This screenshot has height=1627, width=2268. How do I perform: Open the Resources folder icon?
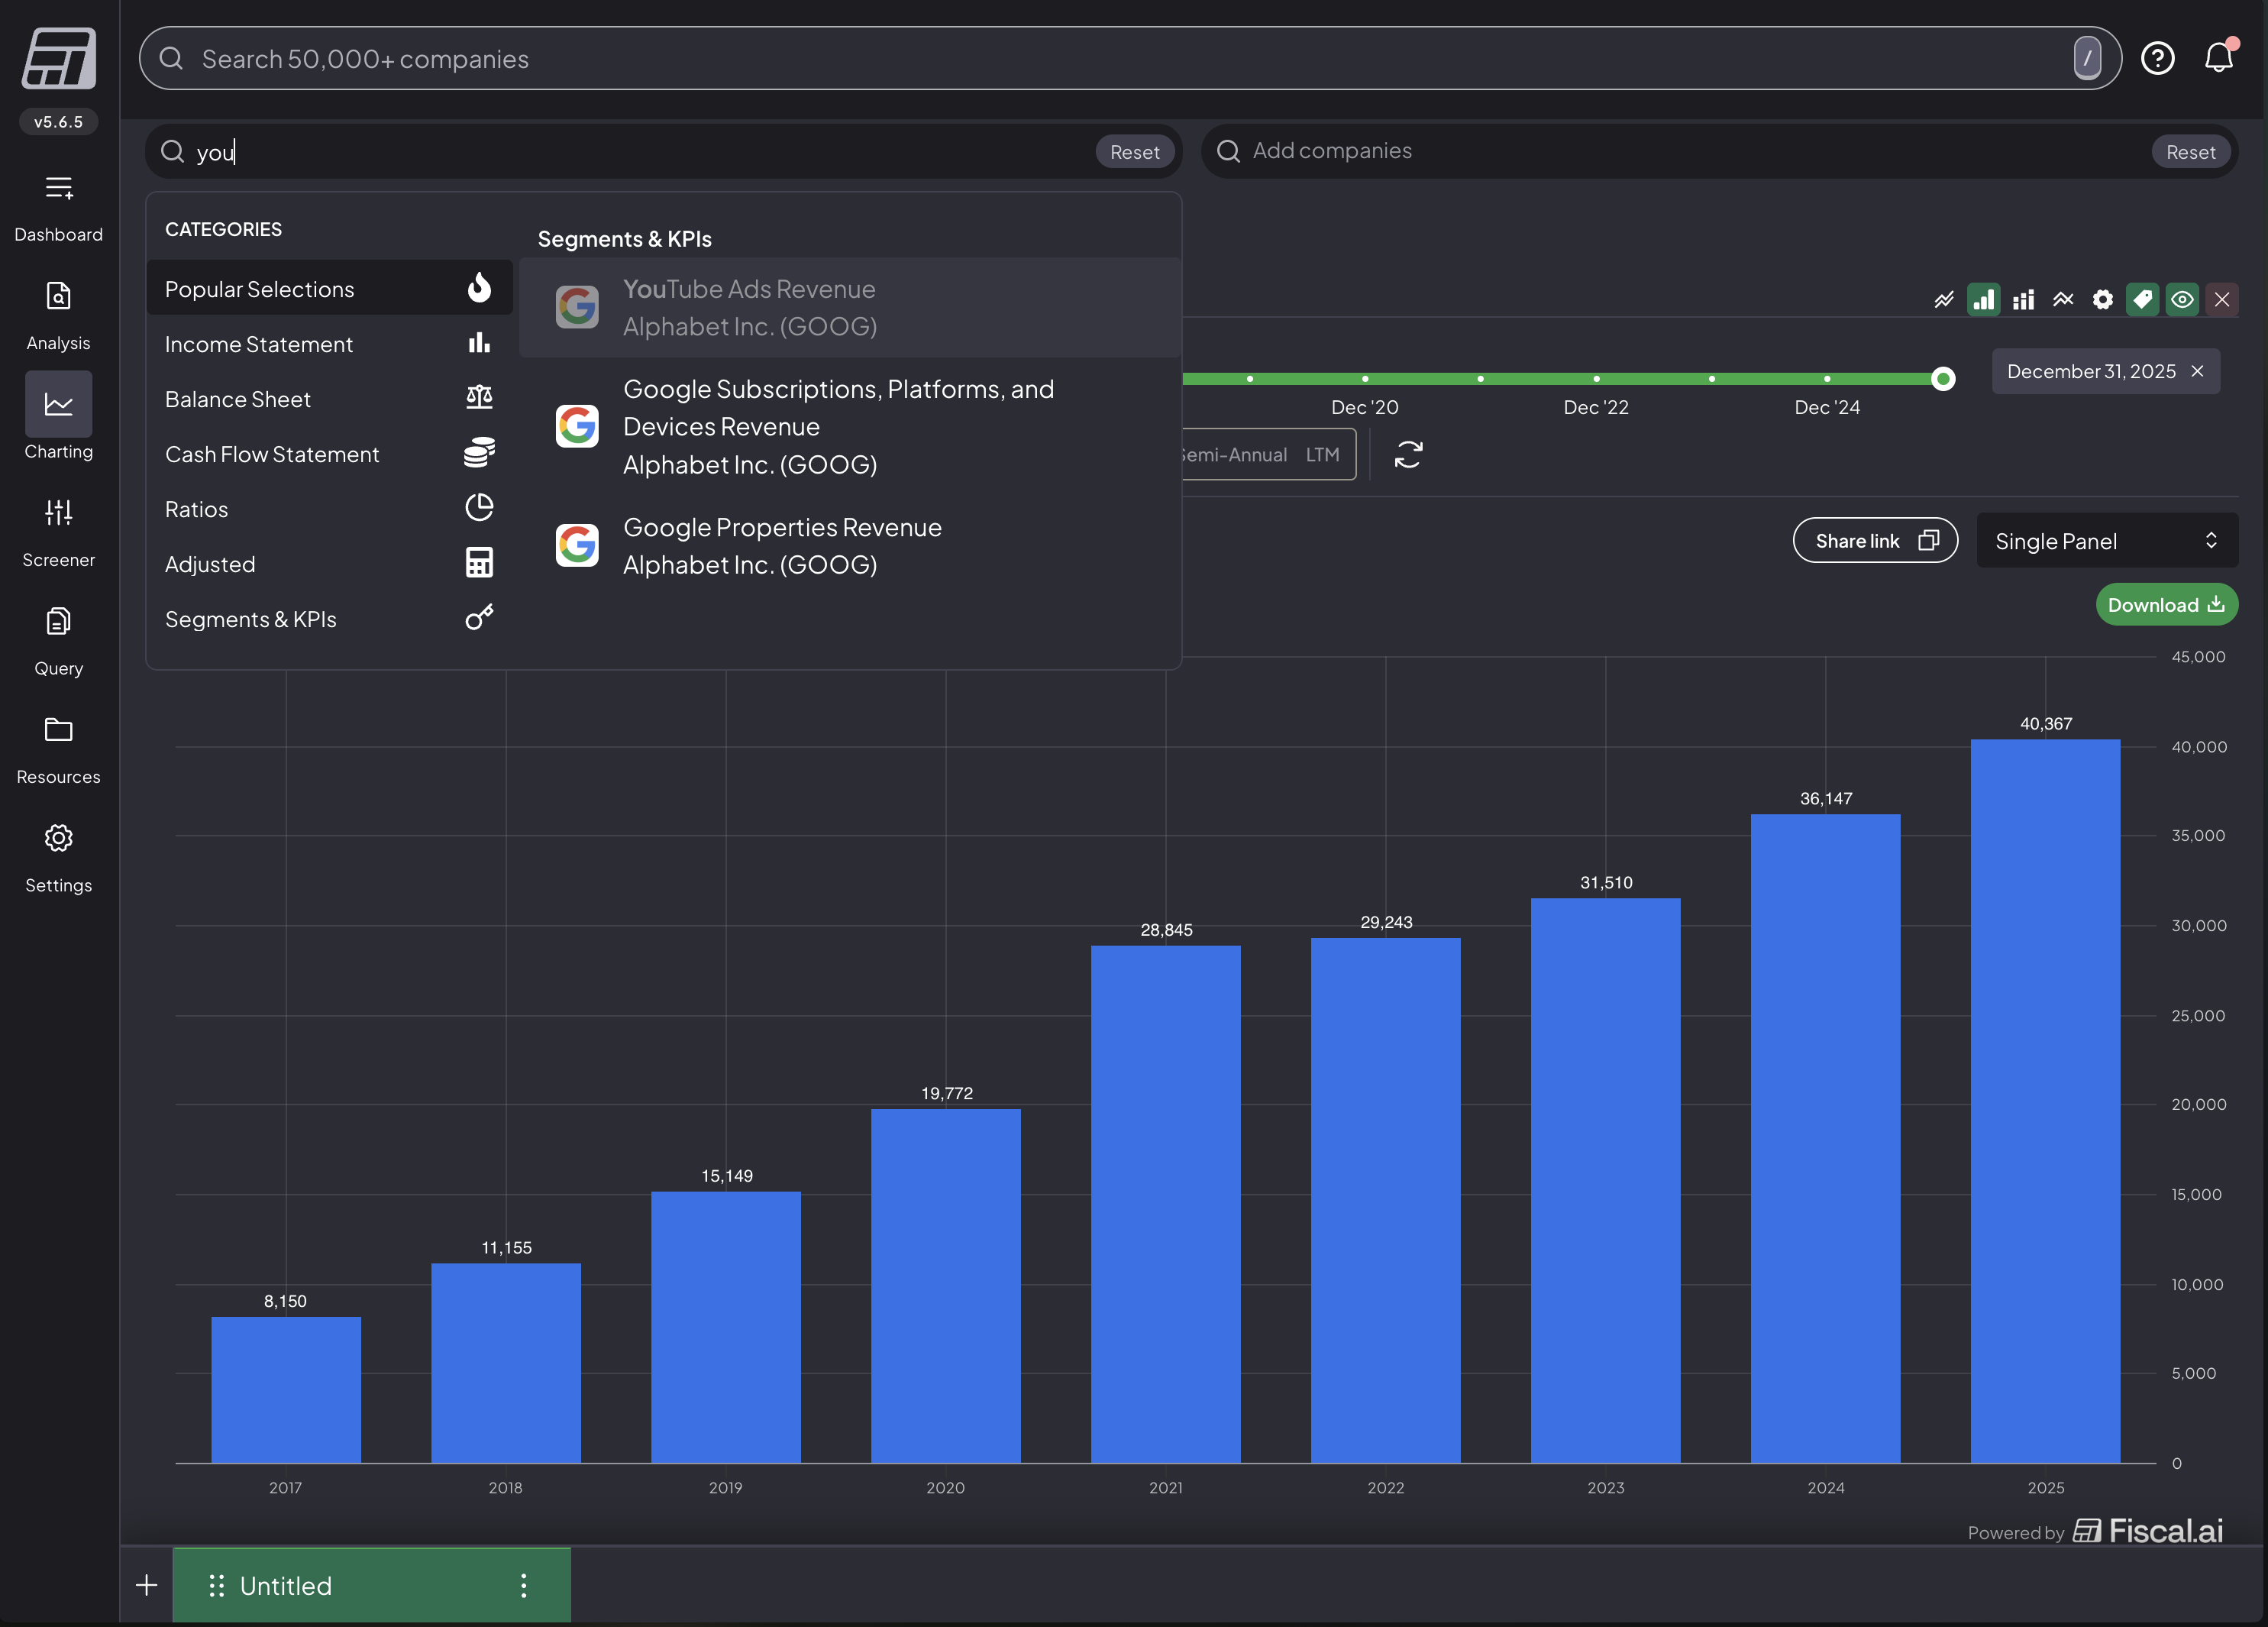coord(58,729)
